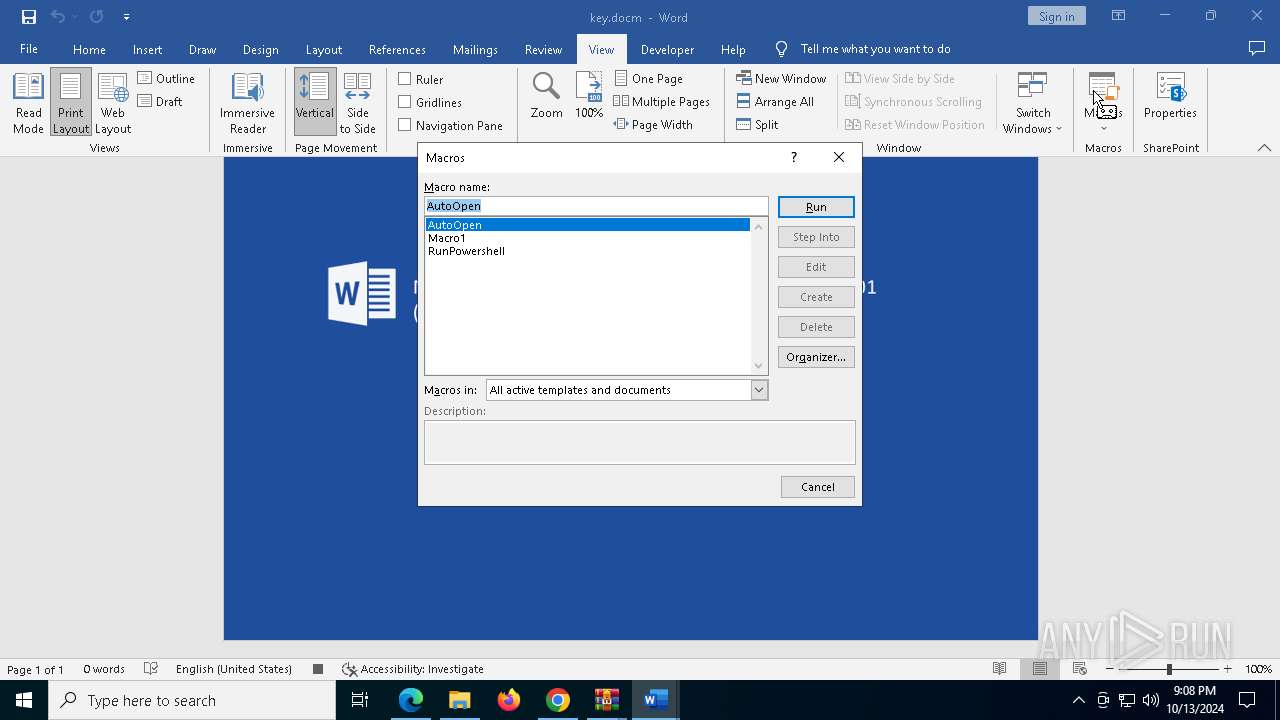1280x720 pixels.
Task: Click macro recording status bar icon
Action: point(318,669)
